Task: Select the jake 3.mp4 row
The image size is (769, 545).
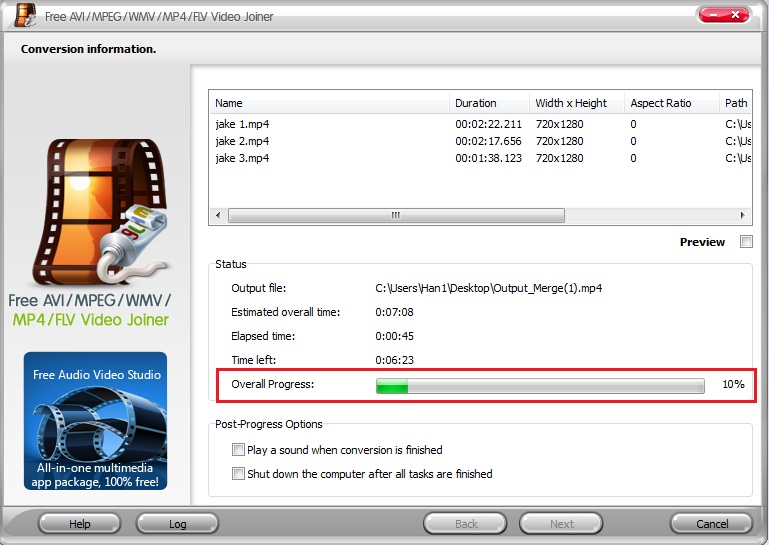Action: pyautogui.click(x=481, y=158)
